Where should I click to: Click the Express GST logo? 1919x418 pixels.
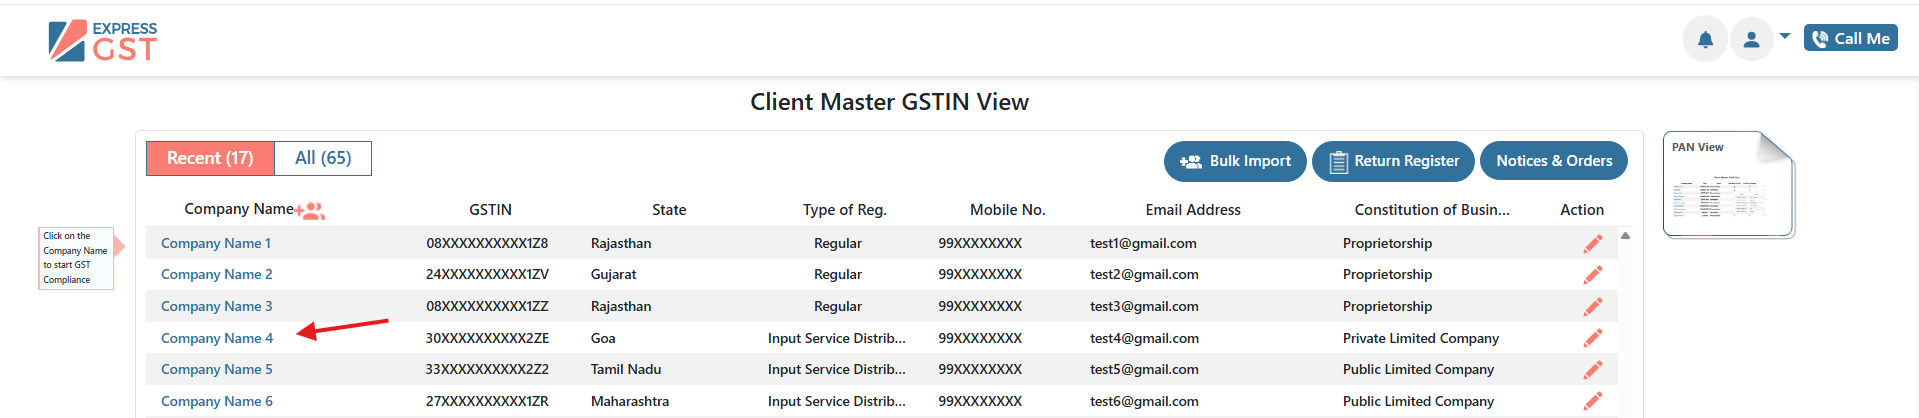coord(103,41)
